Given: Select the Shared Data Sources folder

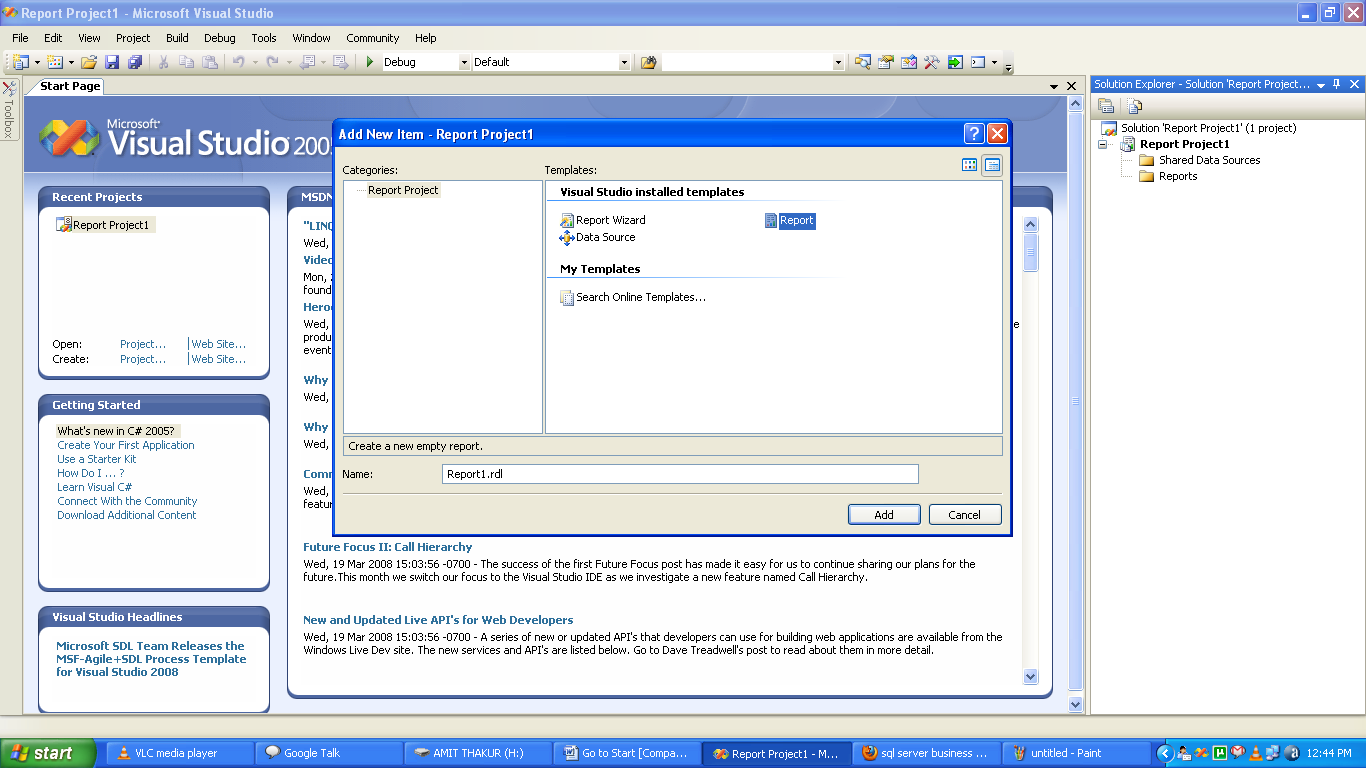Looking at the screenshot, I should pyautogui.click(x=1199, y=160).
